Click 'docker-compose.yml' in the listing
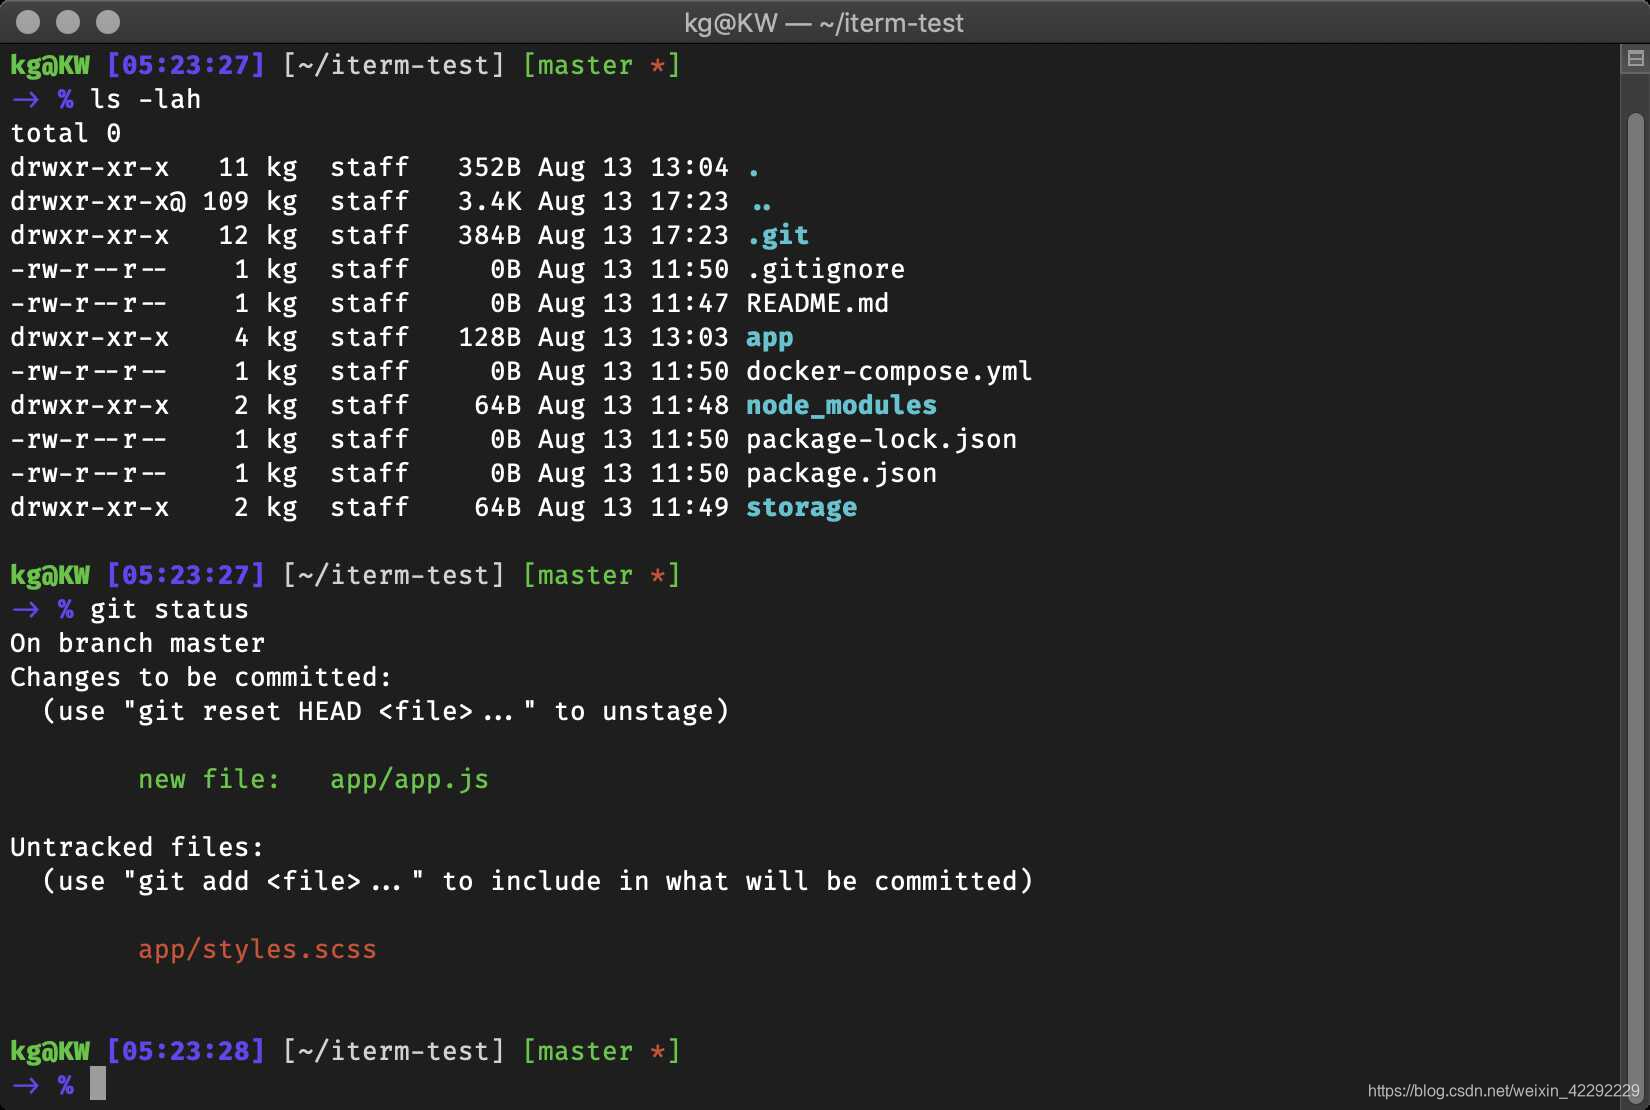Screen dimensions: 1650x1110 [889, 371]
